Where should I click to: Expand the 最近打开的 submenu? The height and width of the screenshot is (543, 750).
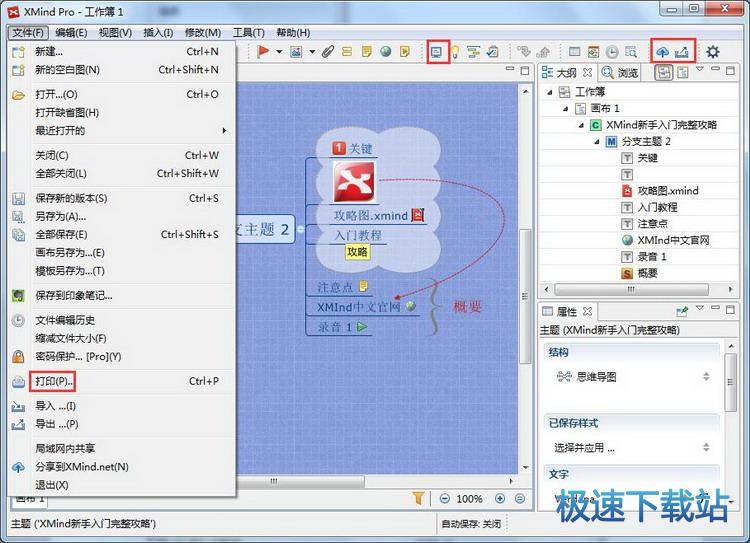pyautogui.click(x=121, y=131)
